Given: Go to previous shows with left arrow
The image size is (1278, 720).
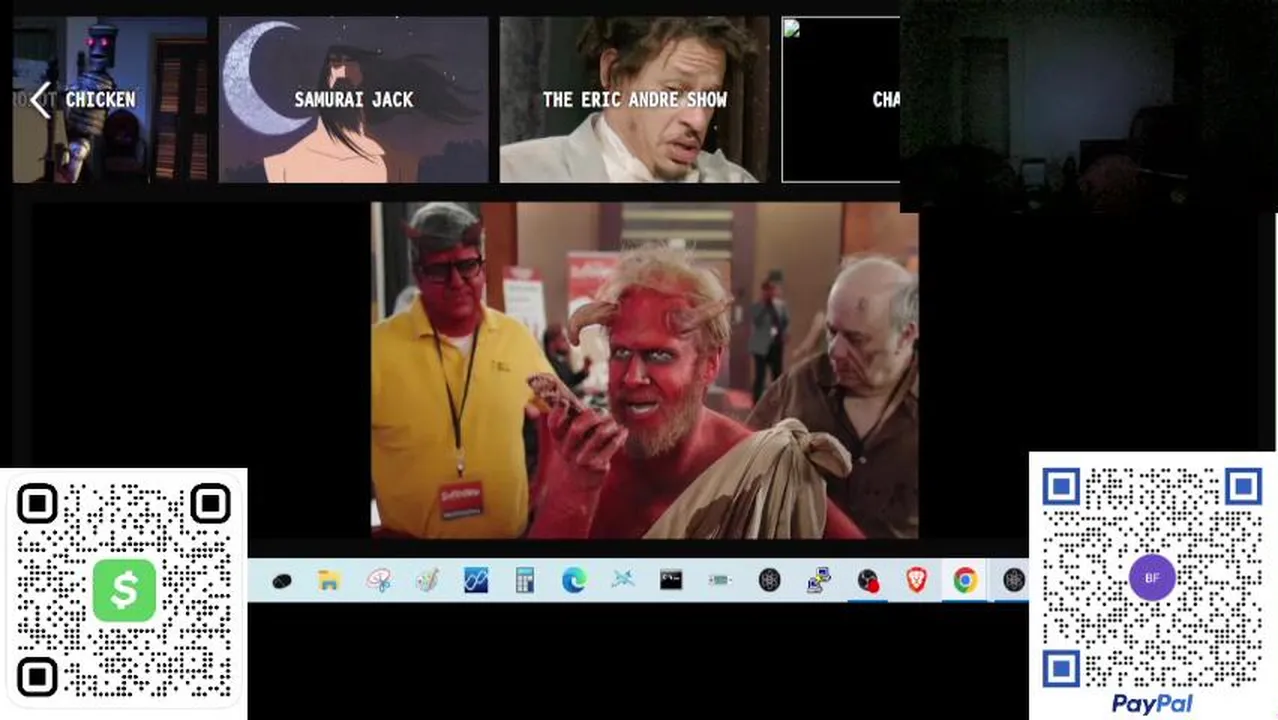Looking at the screenshot, I should coord(40,100).
